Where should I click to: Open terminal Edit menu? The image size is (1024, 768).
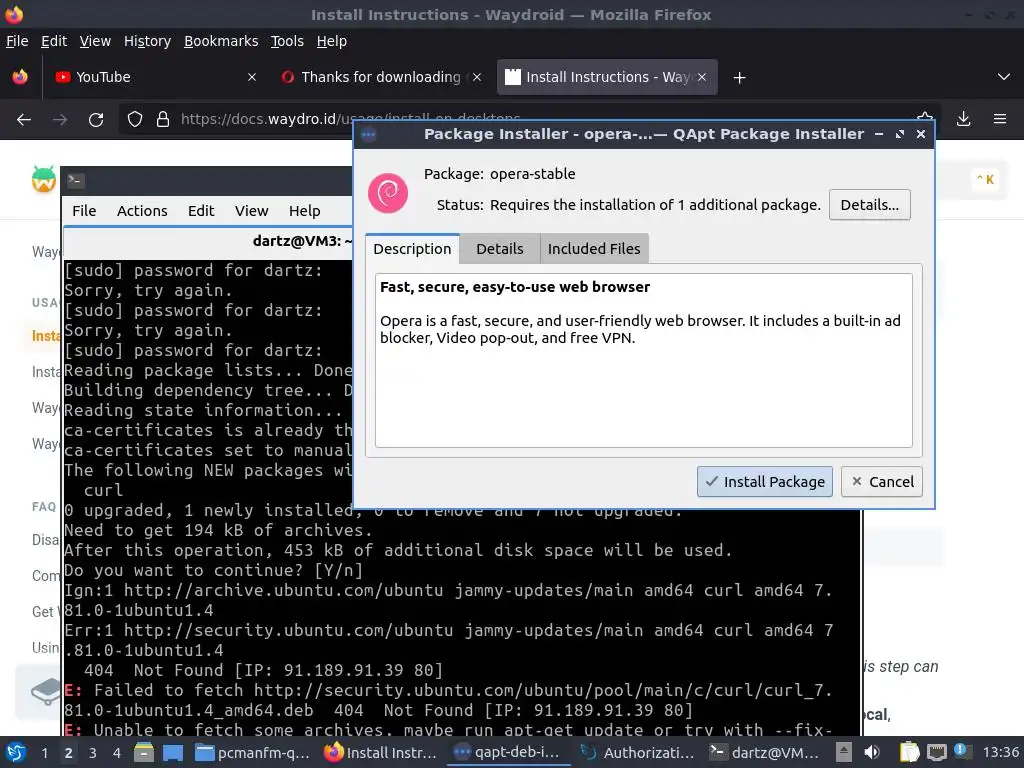coord(201,211)
